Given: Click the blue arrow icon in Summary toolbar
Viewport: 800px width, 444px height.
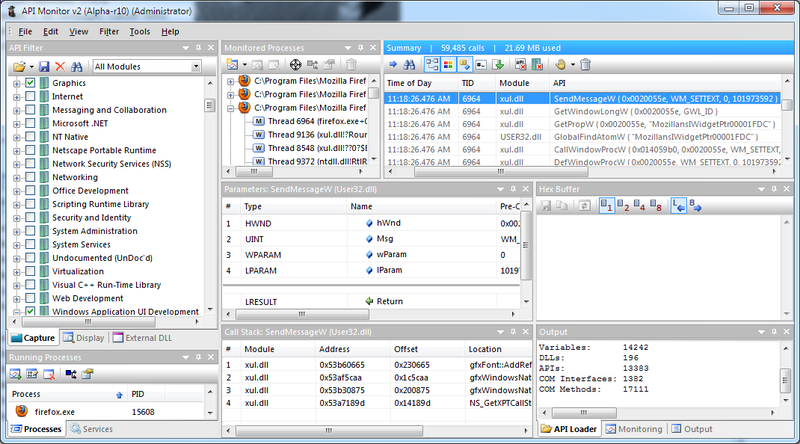Looking at the screenshot, I should tap(393, 64).
